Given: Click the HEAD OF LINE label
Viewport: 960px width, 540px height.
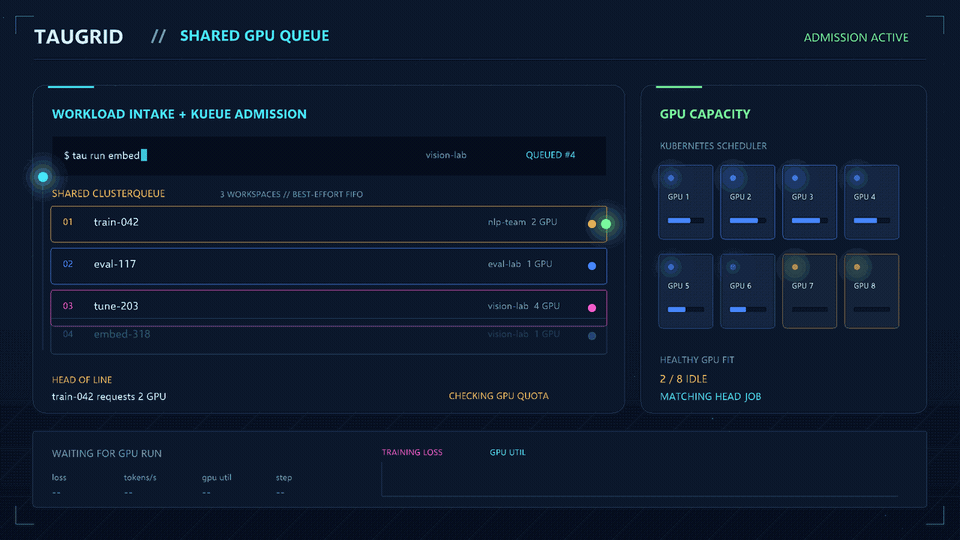Looking at the screenshot, I should (82, 380).
